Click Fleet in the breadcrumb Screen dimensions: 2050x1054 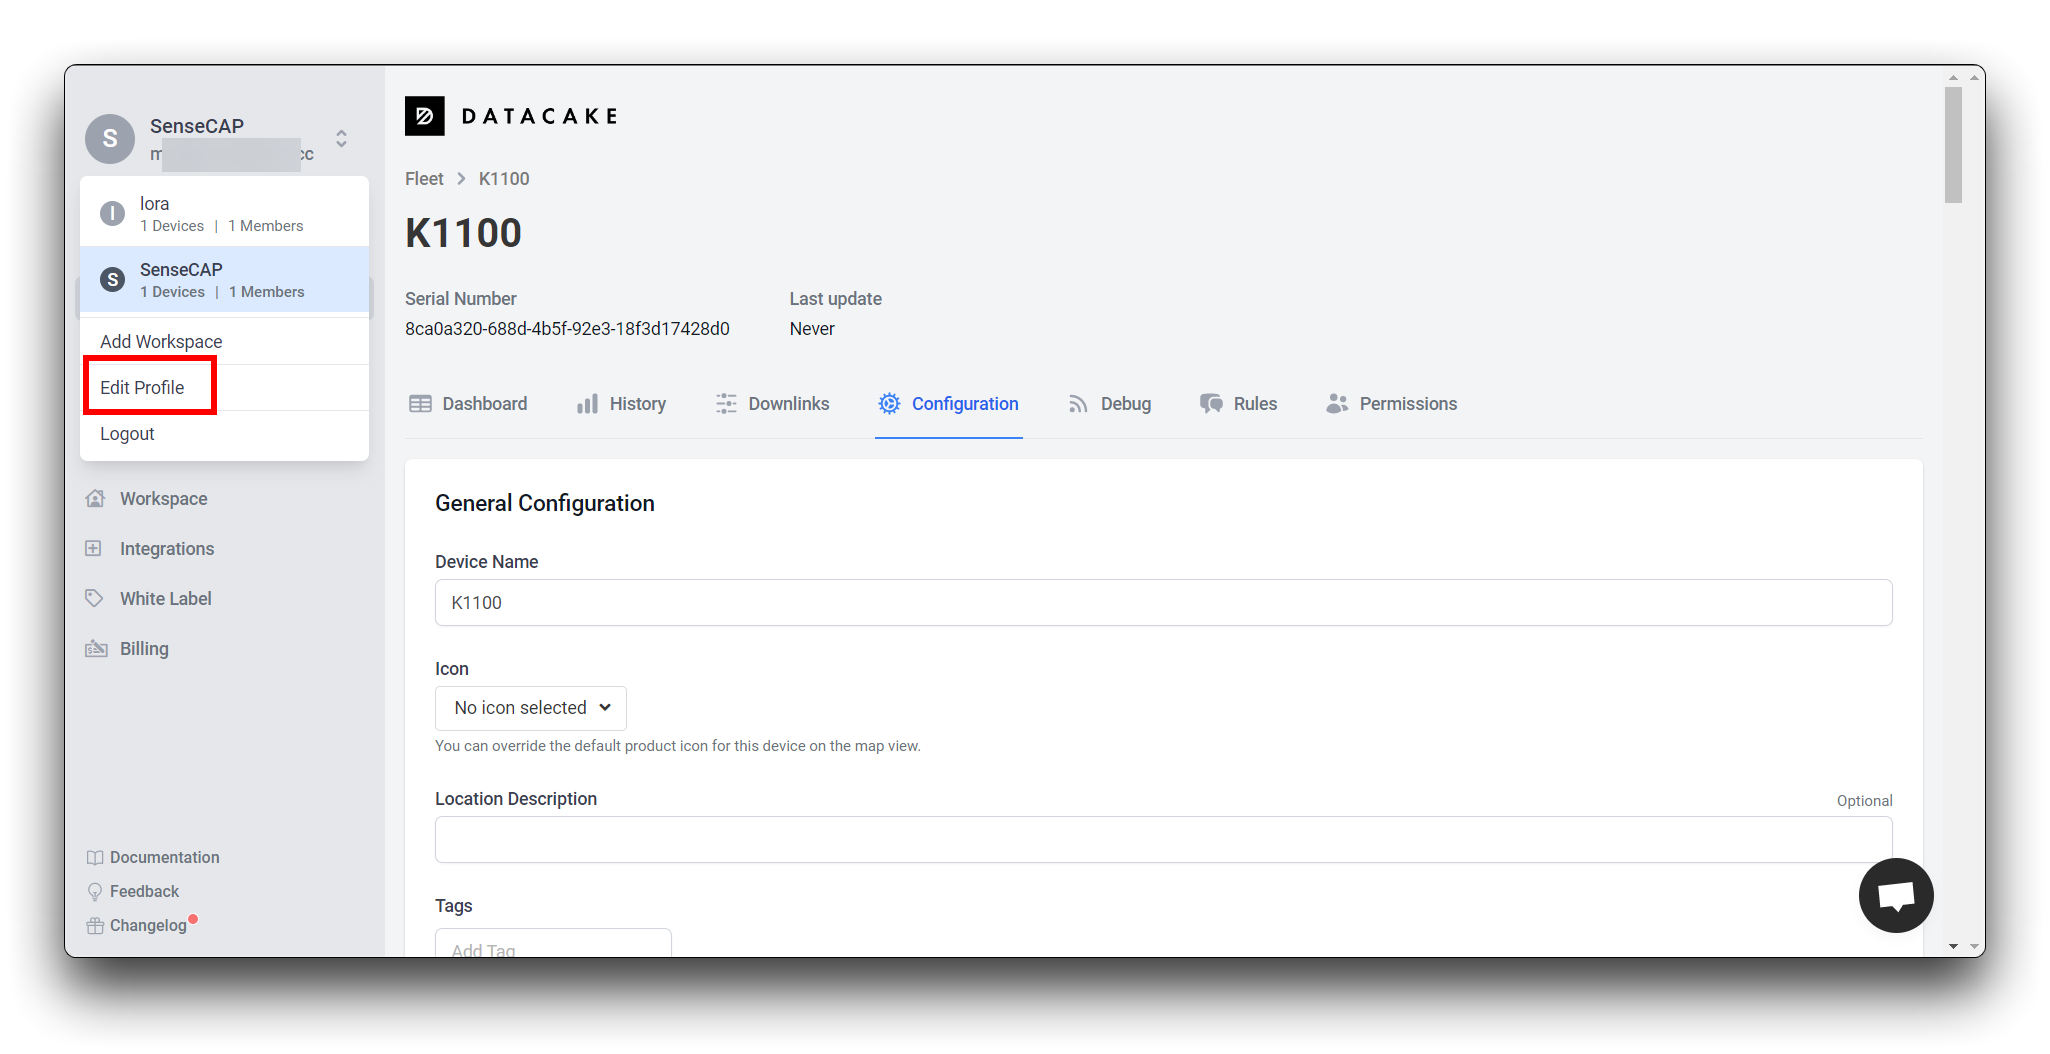click(424, 179)
